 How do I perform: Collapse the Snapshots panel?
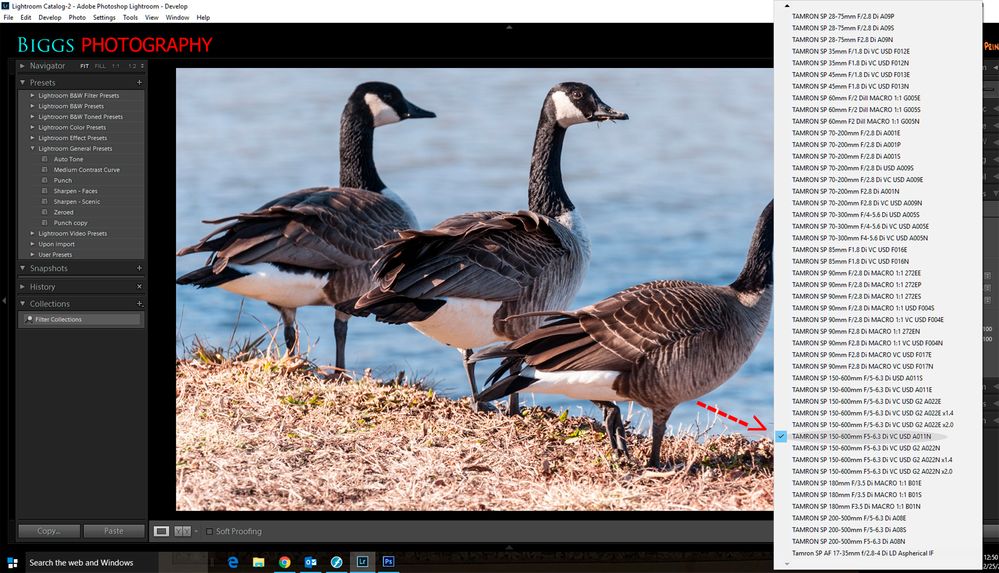(x=22, y=268)
